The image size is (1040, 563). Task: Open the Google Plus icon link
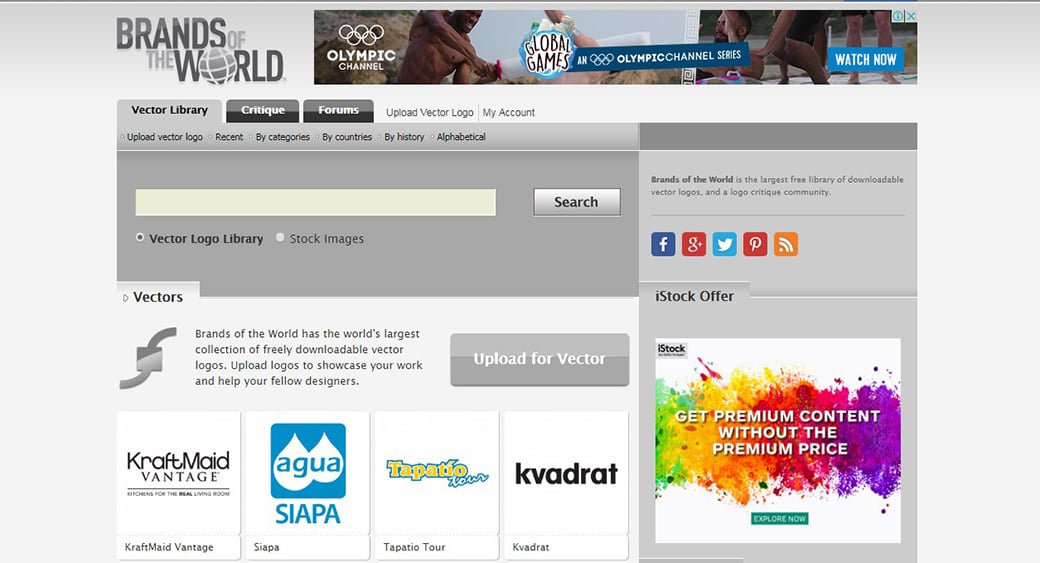[694, 244]
